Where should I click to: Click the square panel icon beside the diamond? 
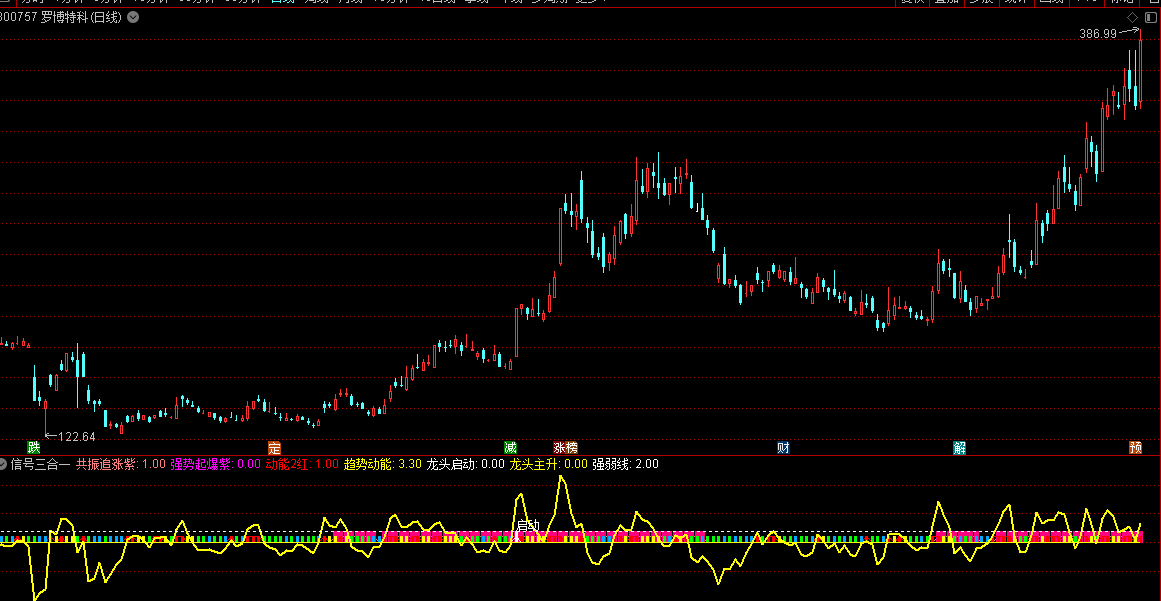pos(1147,18)
